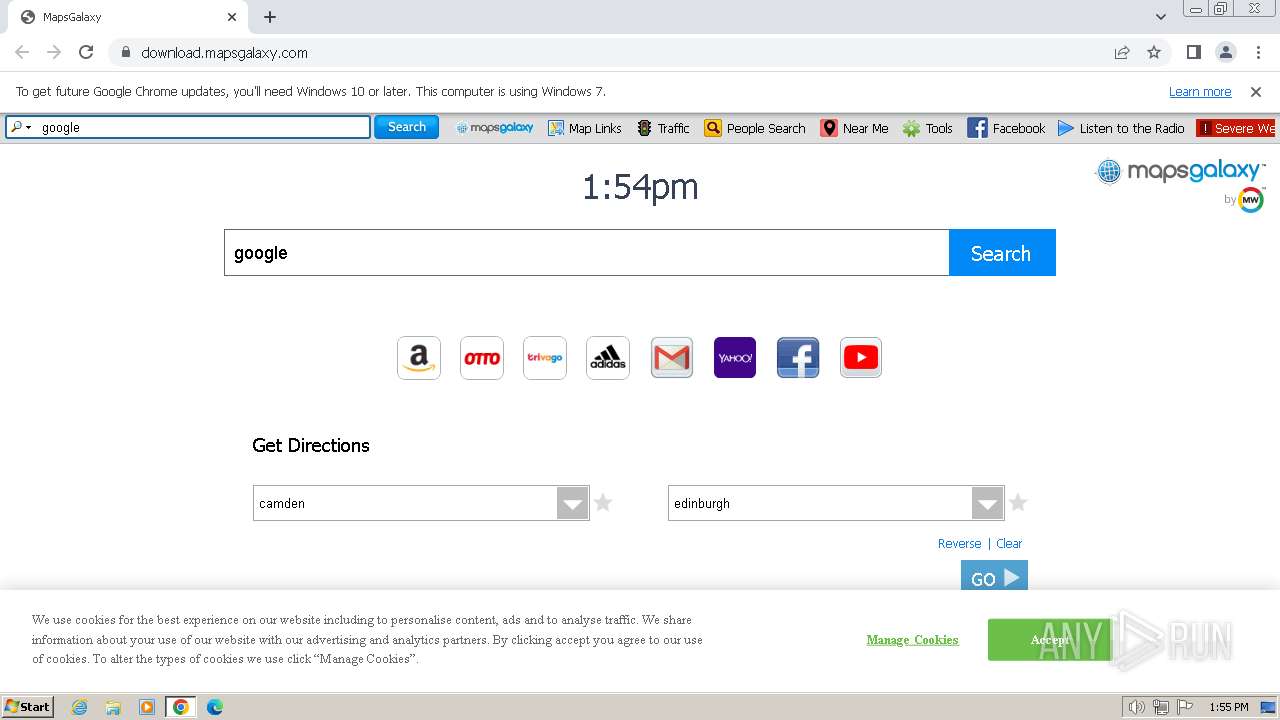Open File Explorer from taskbar
Viewport: 1280px width, 720px height.
click(113, 707)
